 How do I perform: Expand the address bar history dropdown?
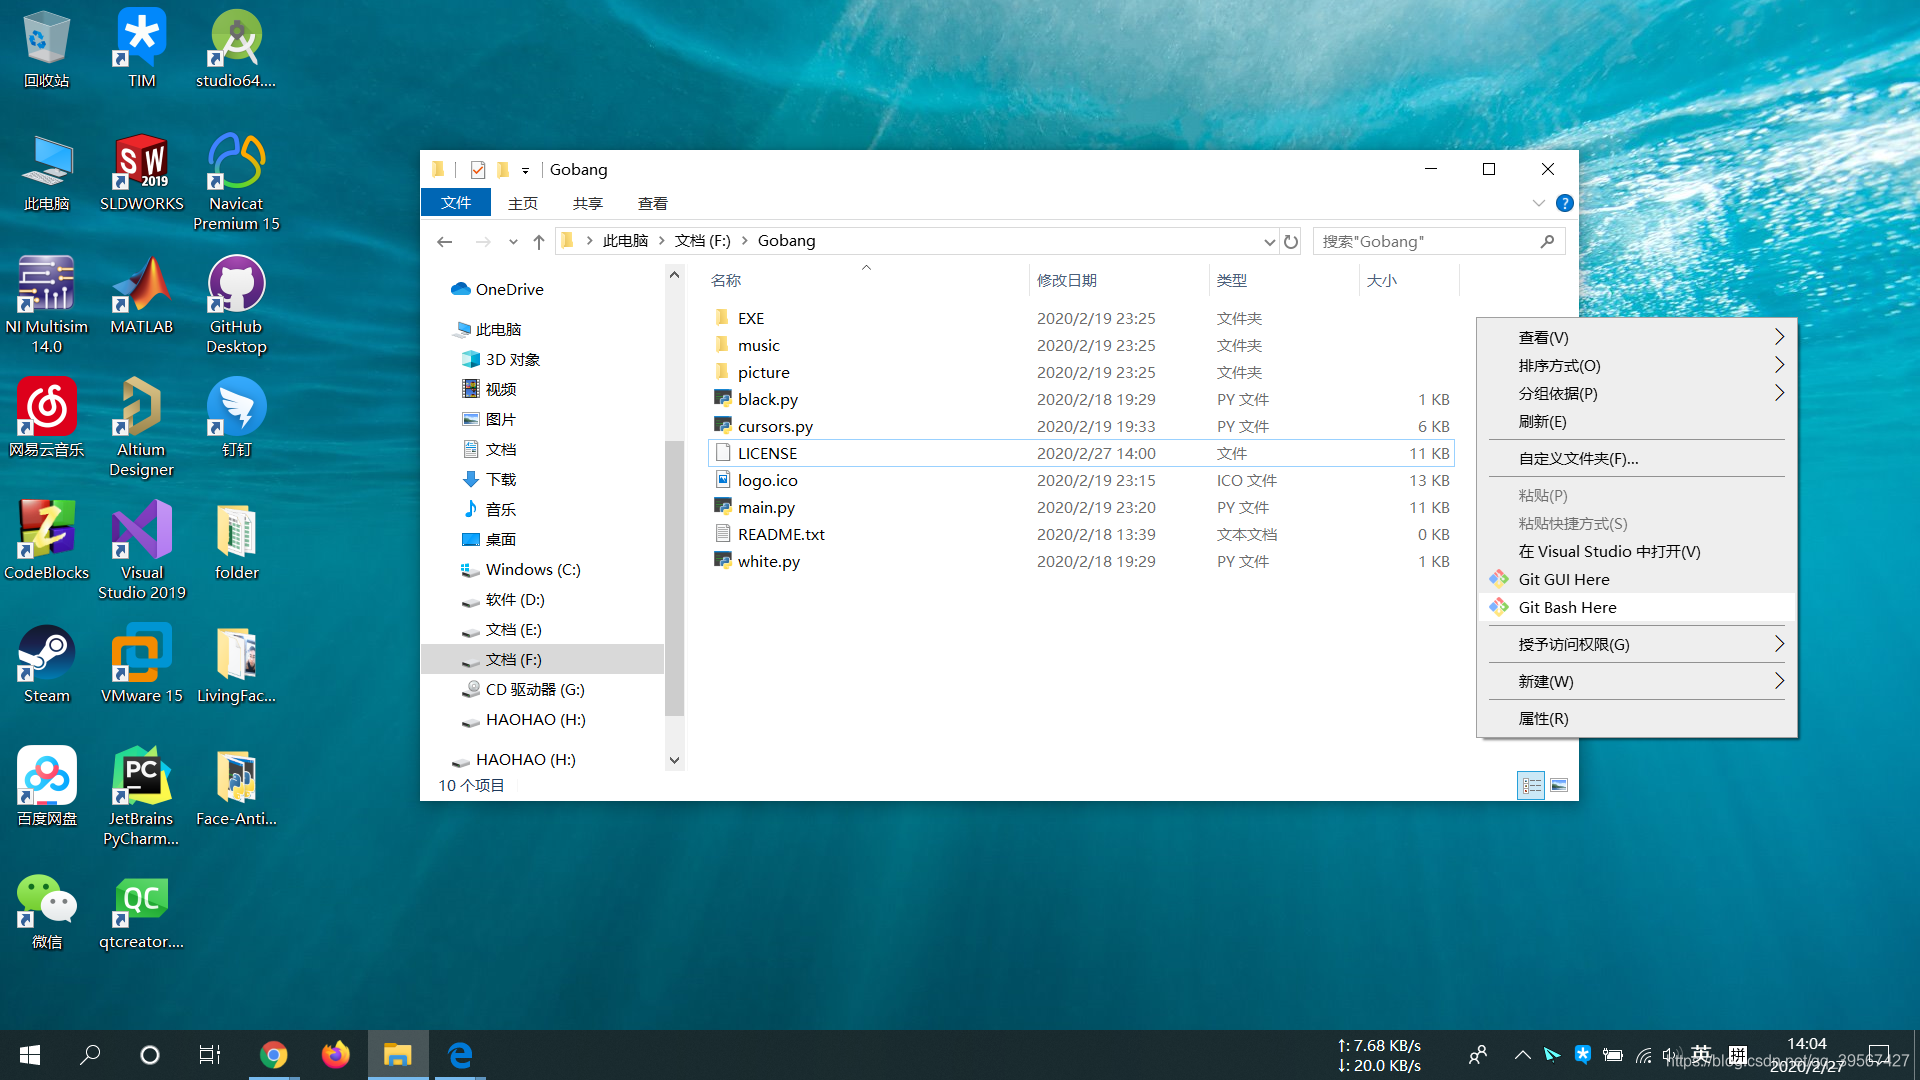pos(1269,241)
